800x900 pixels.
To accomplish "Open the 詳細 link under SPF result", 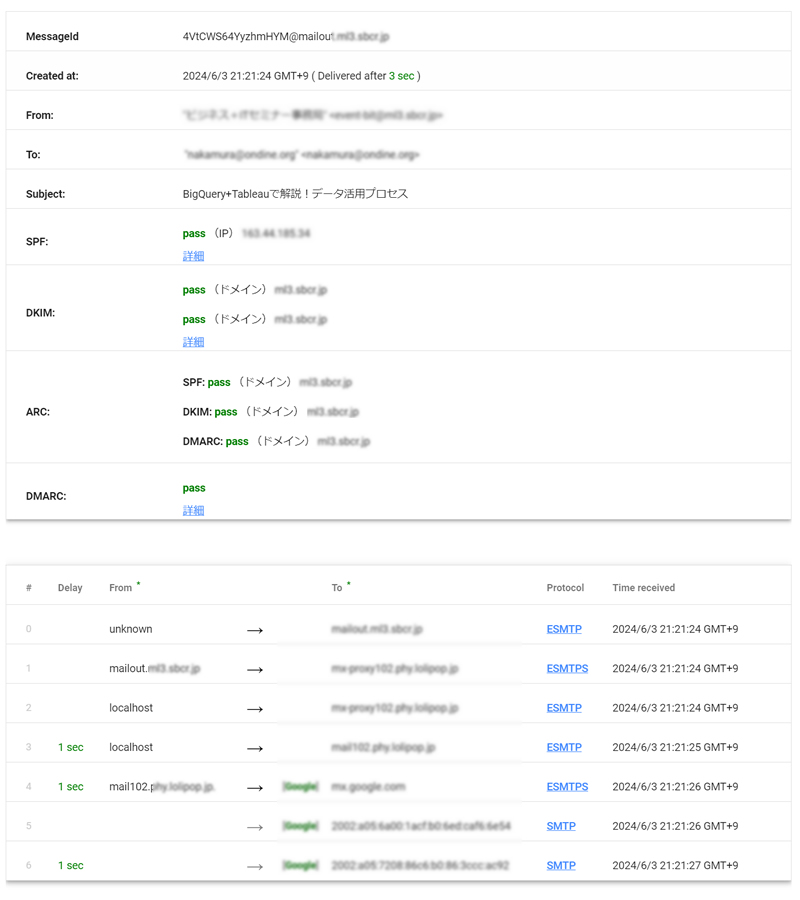I will point(193,256).
